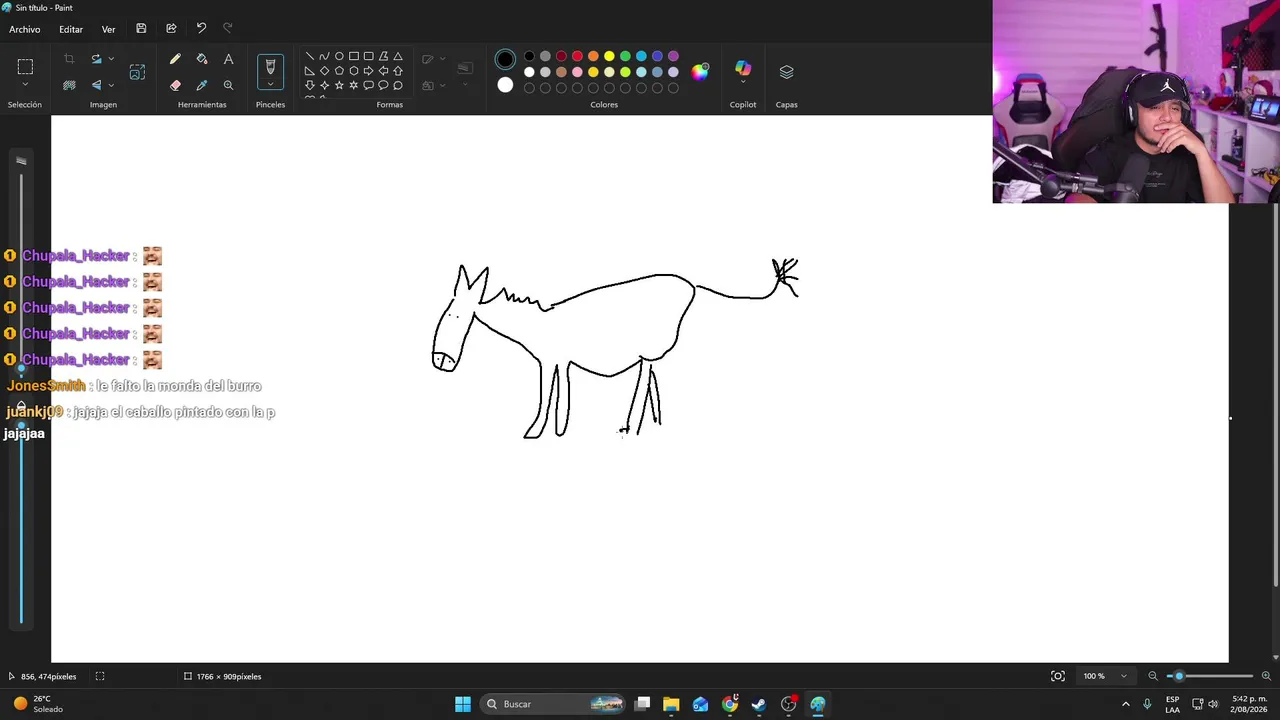The width and height of the screenshot is (1280, 720).
Task: Open Steam from the taskbar
Action: (759, 704)
